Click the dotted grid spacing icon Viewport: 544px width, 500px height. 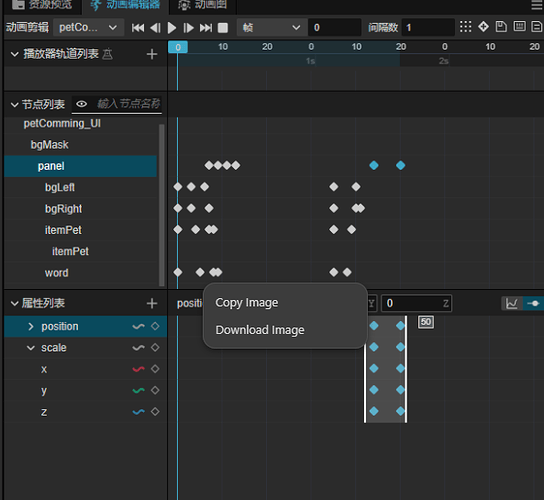click(x=466, y=27)
